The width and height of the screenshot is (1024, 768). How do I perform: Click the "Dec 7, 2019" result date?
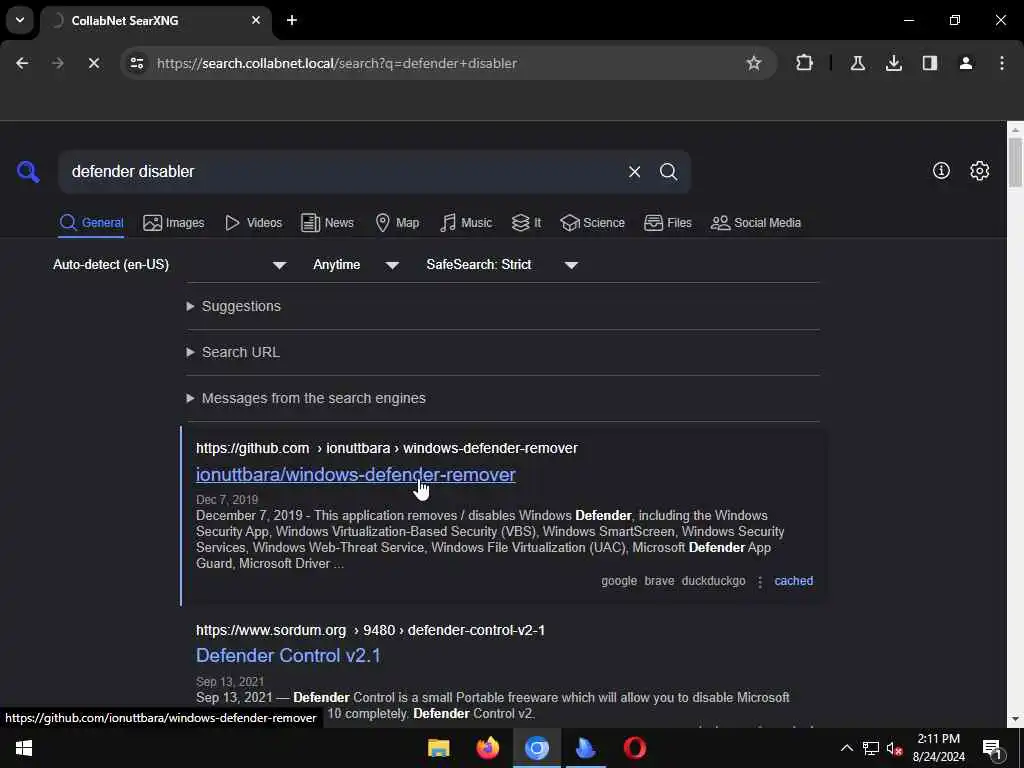tap(227, 500)
